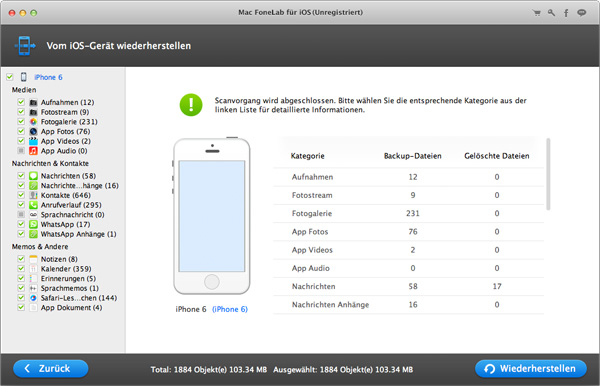Image resolution: width=600 pixels, height=386 pixels.
Task: Select Sprachnachricht (0) in sidebar
Action: (x=73, y=215)
